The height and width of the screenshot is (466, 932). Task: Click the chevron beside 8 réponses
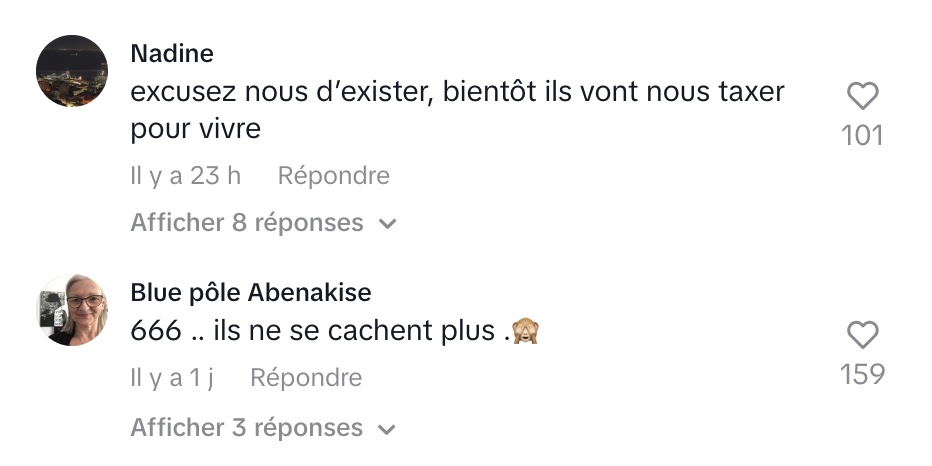(x=388, y=224)
